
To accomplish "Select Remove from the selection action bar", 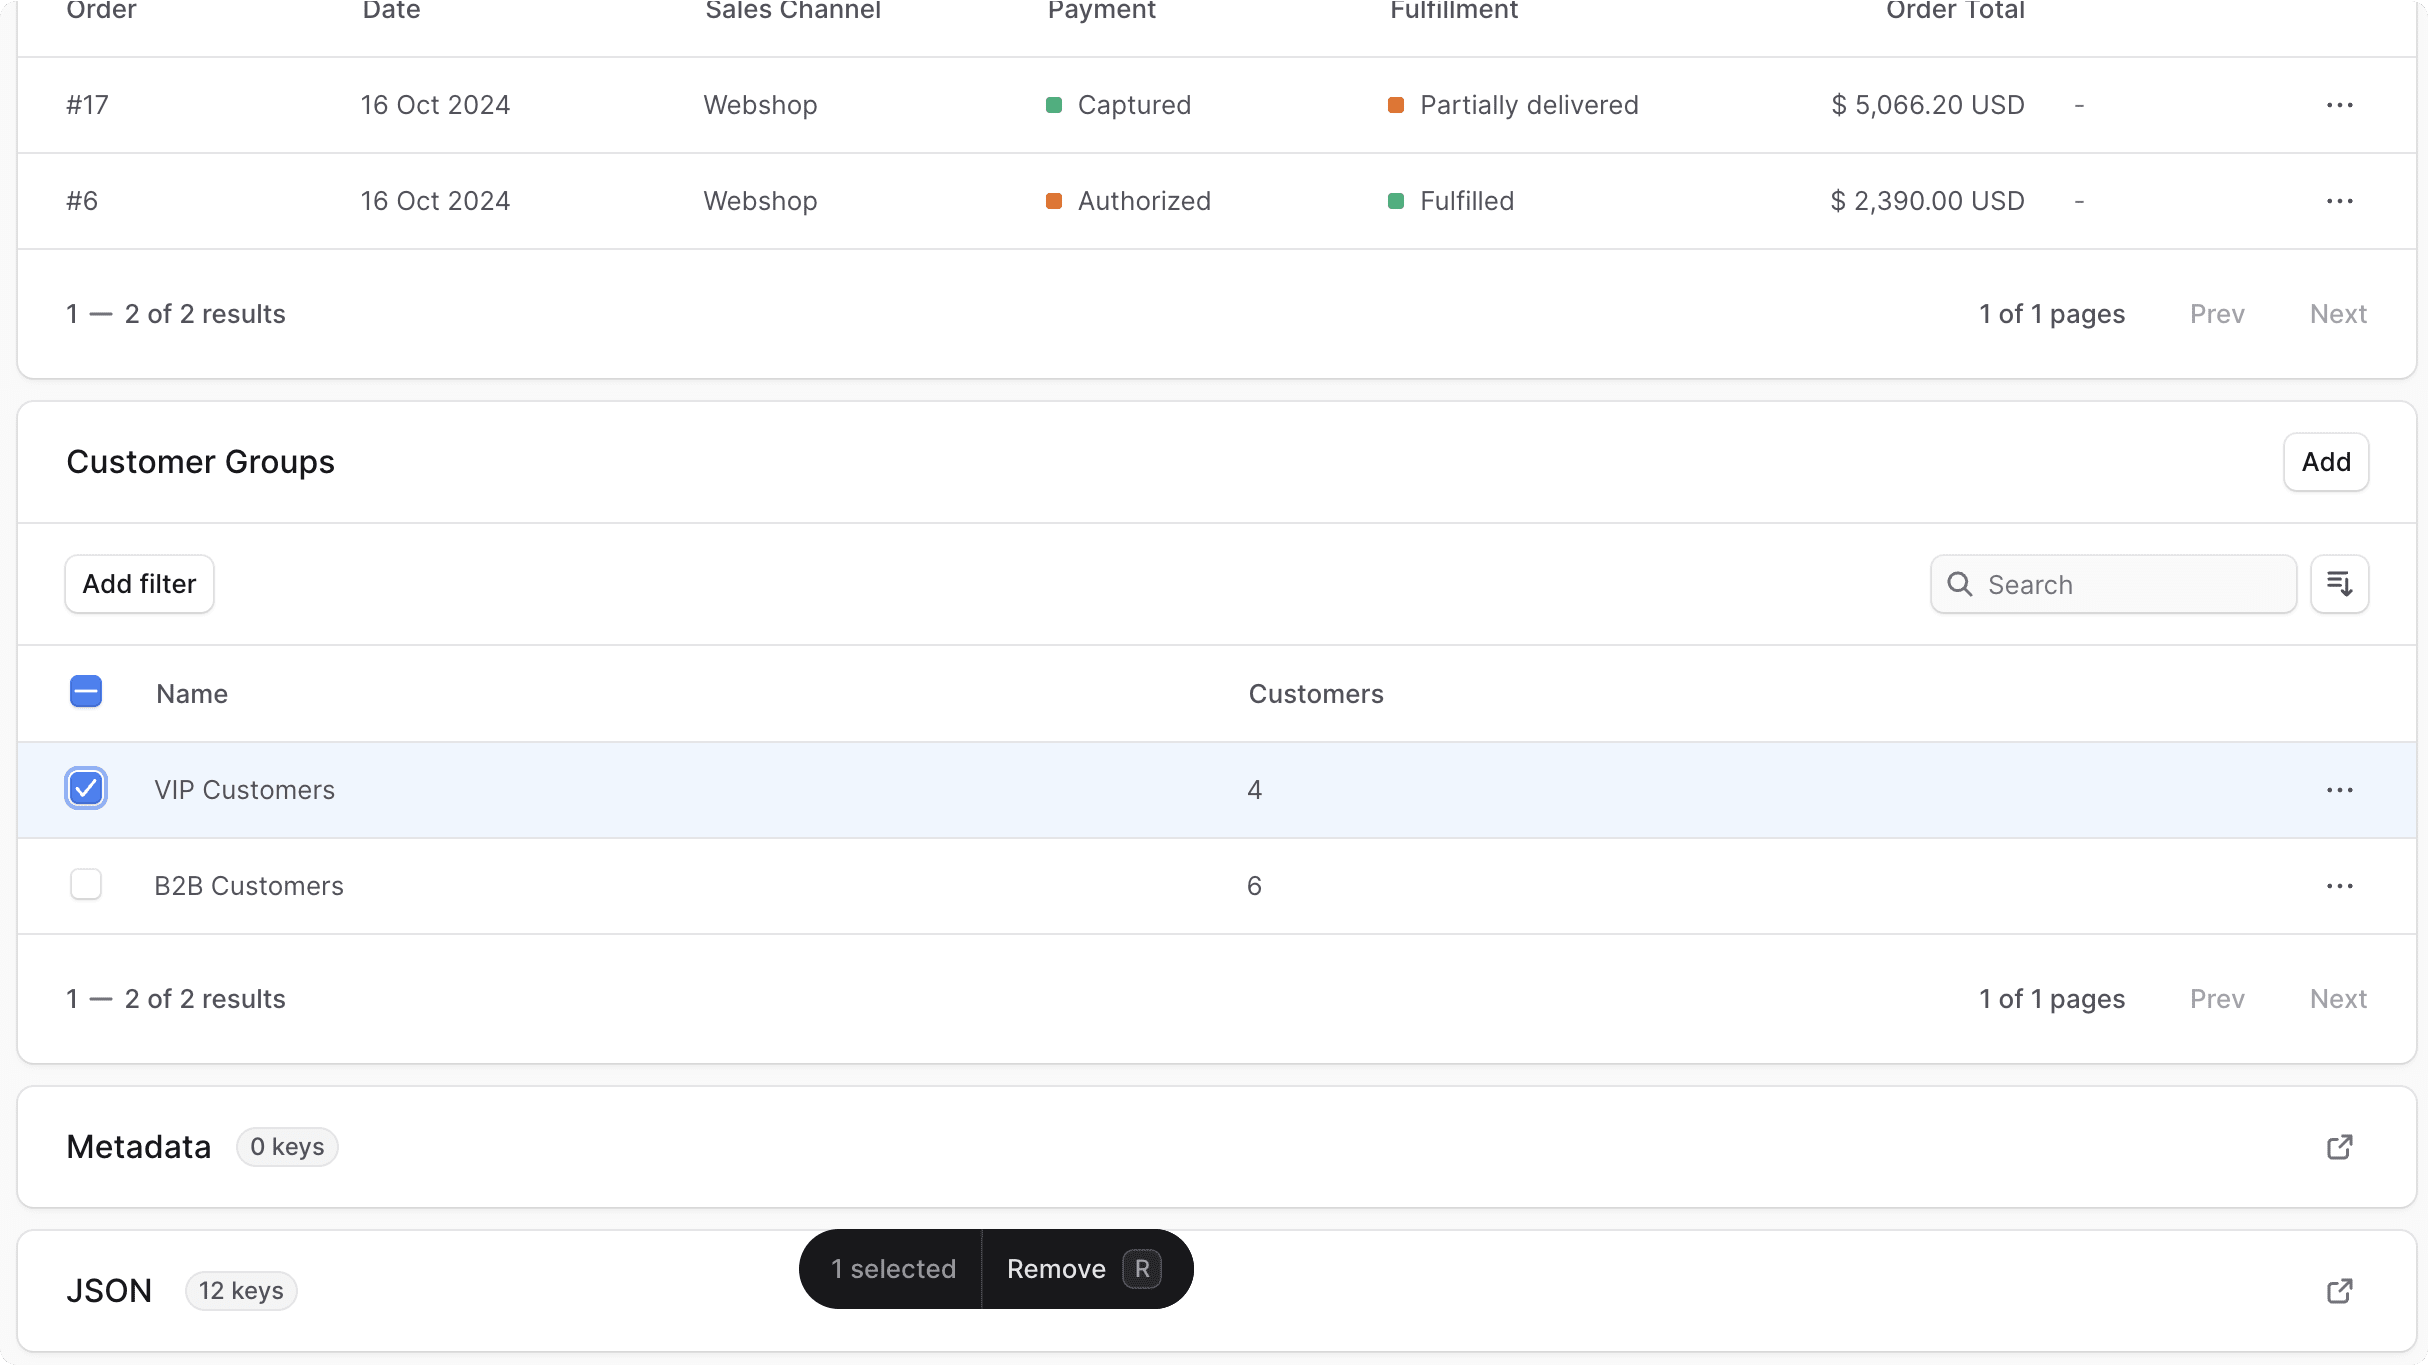I will point(1055,1268).
